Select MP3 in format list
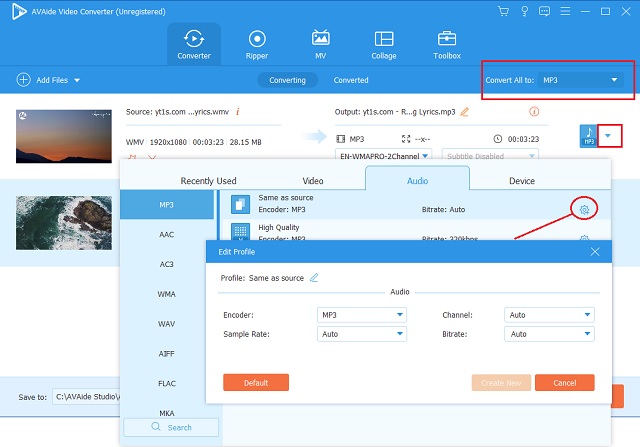Screen dimensions: 640x447 coord(167,205)
